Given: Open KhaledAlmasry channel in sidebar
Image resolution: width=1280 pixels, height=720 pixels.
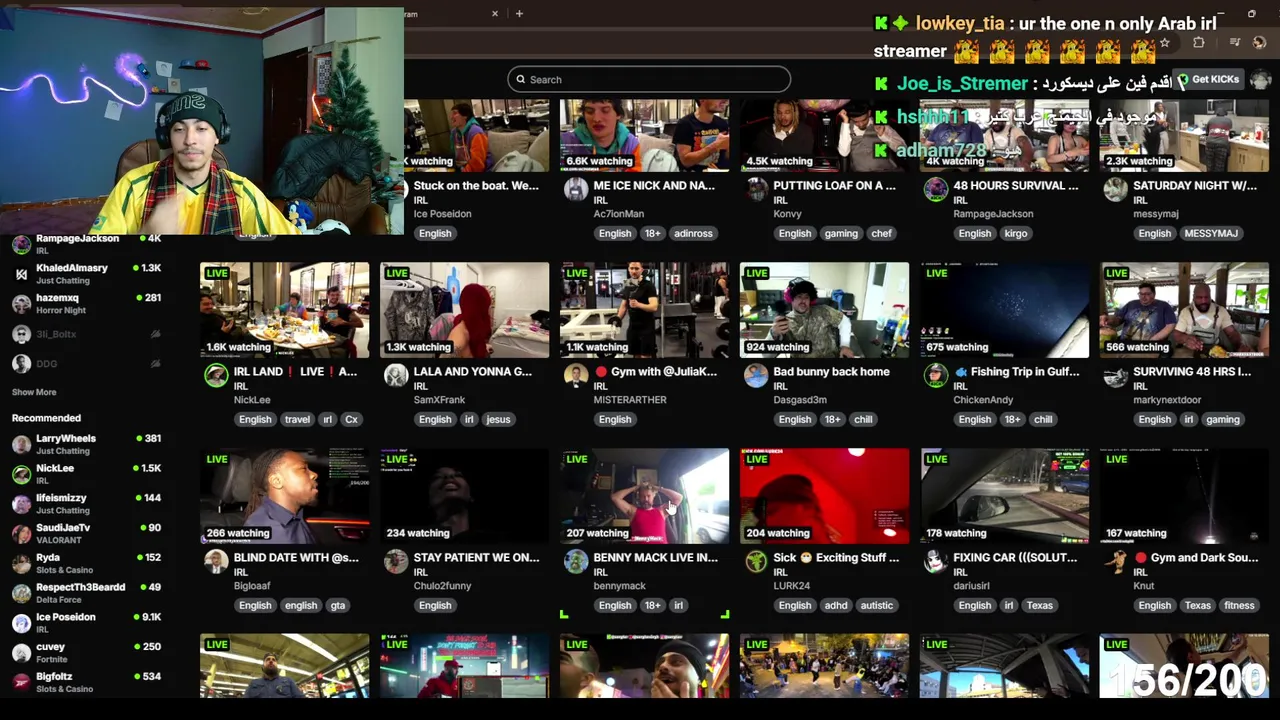Looking at the screenshot, I should pos(85,273).
